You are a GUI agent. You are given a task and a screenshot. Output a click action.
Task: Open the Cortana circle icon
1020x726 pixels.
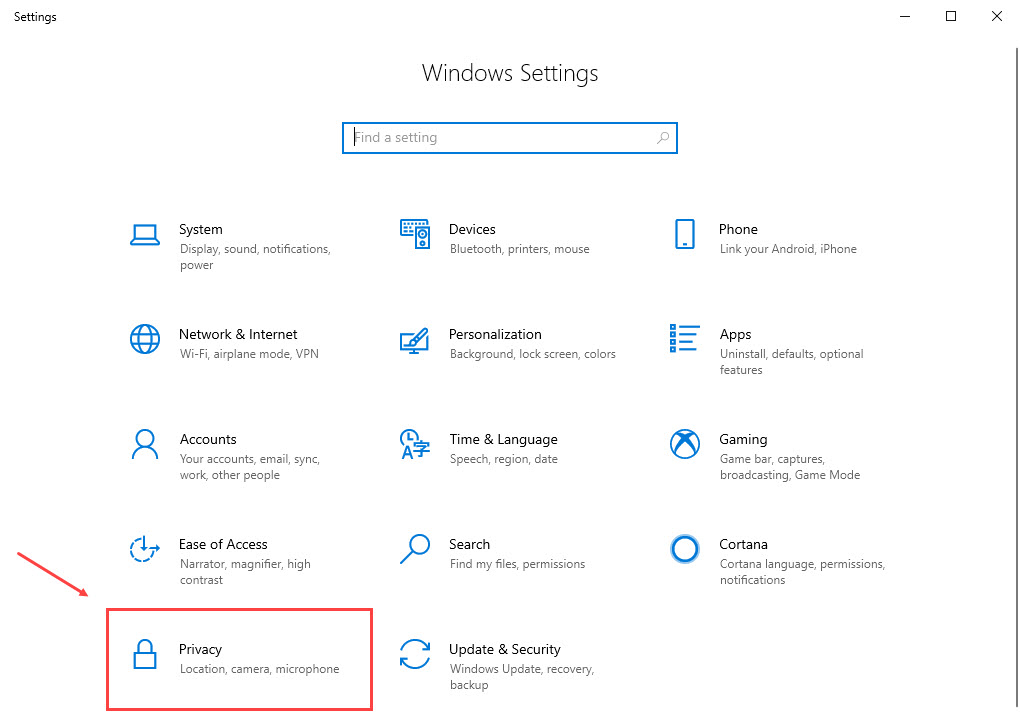pos(684,549)
